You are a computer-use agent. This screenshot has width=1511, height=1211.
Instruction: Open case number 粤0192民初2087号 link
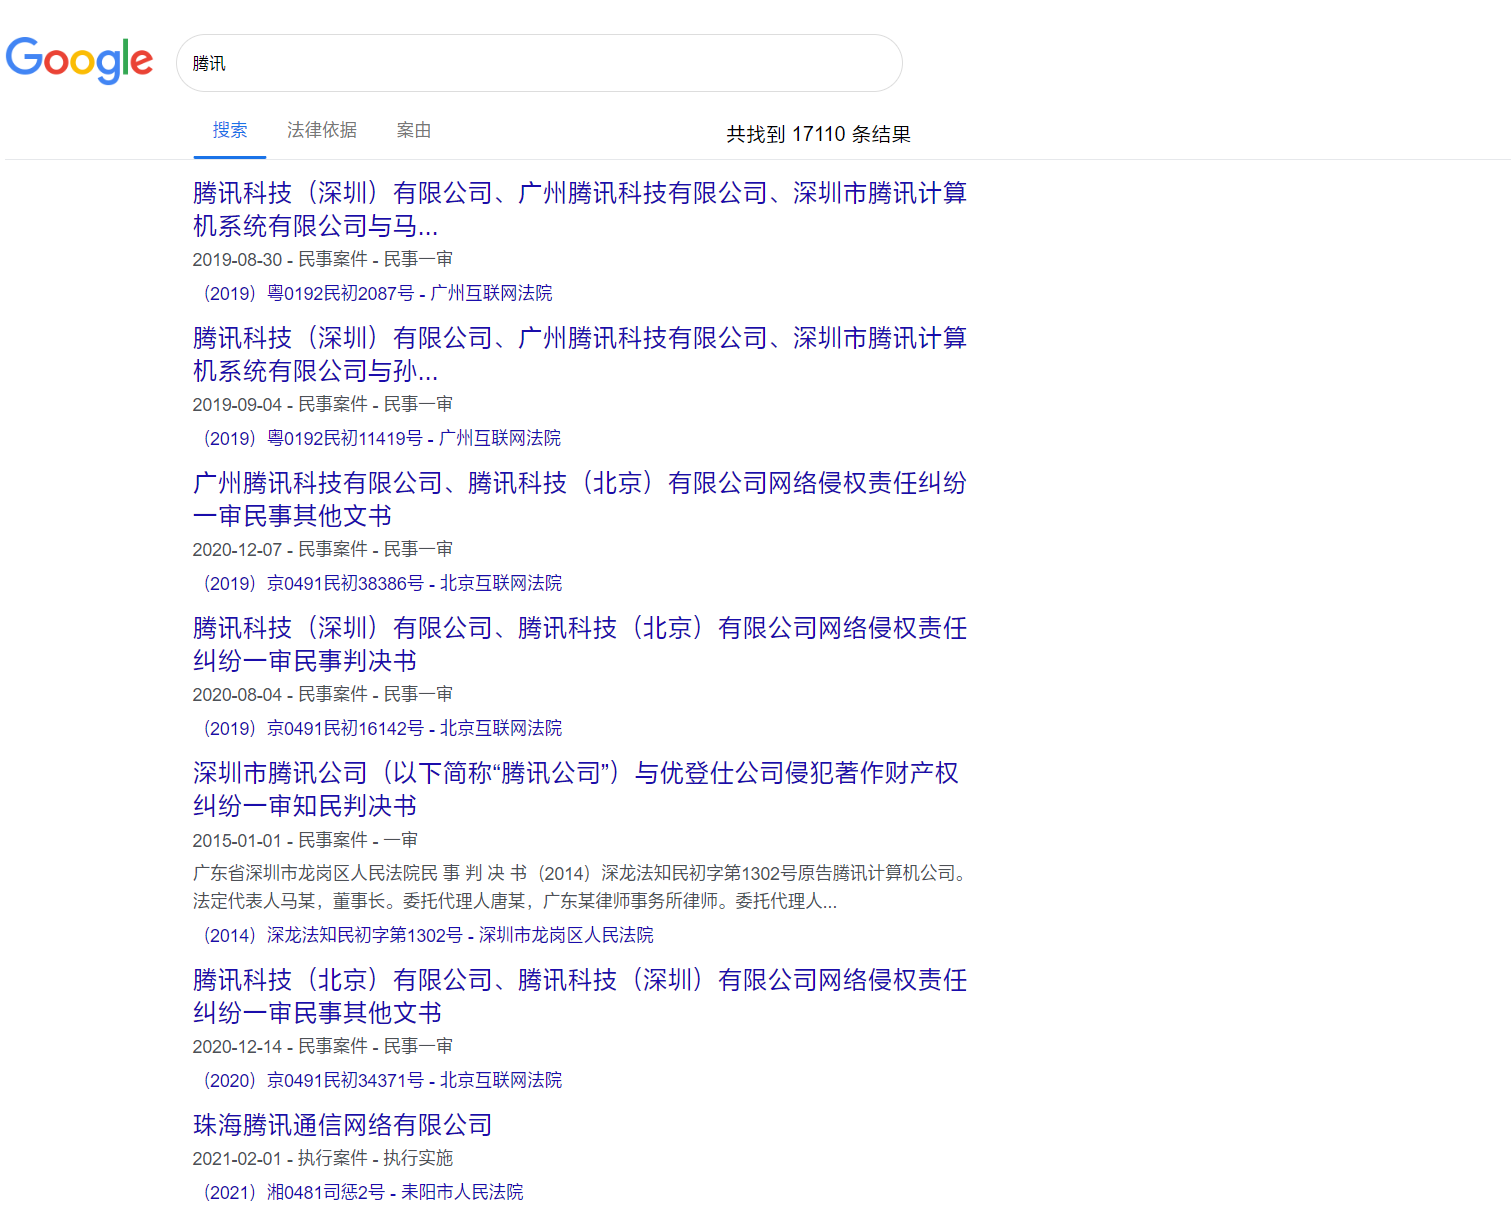(377, 293)
